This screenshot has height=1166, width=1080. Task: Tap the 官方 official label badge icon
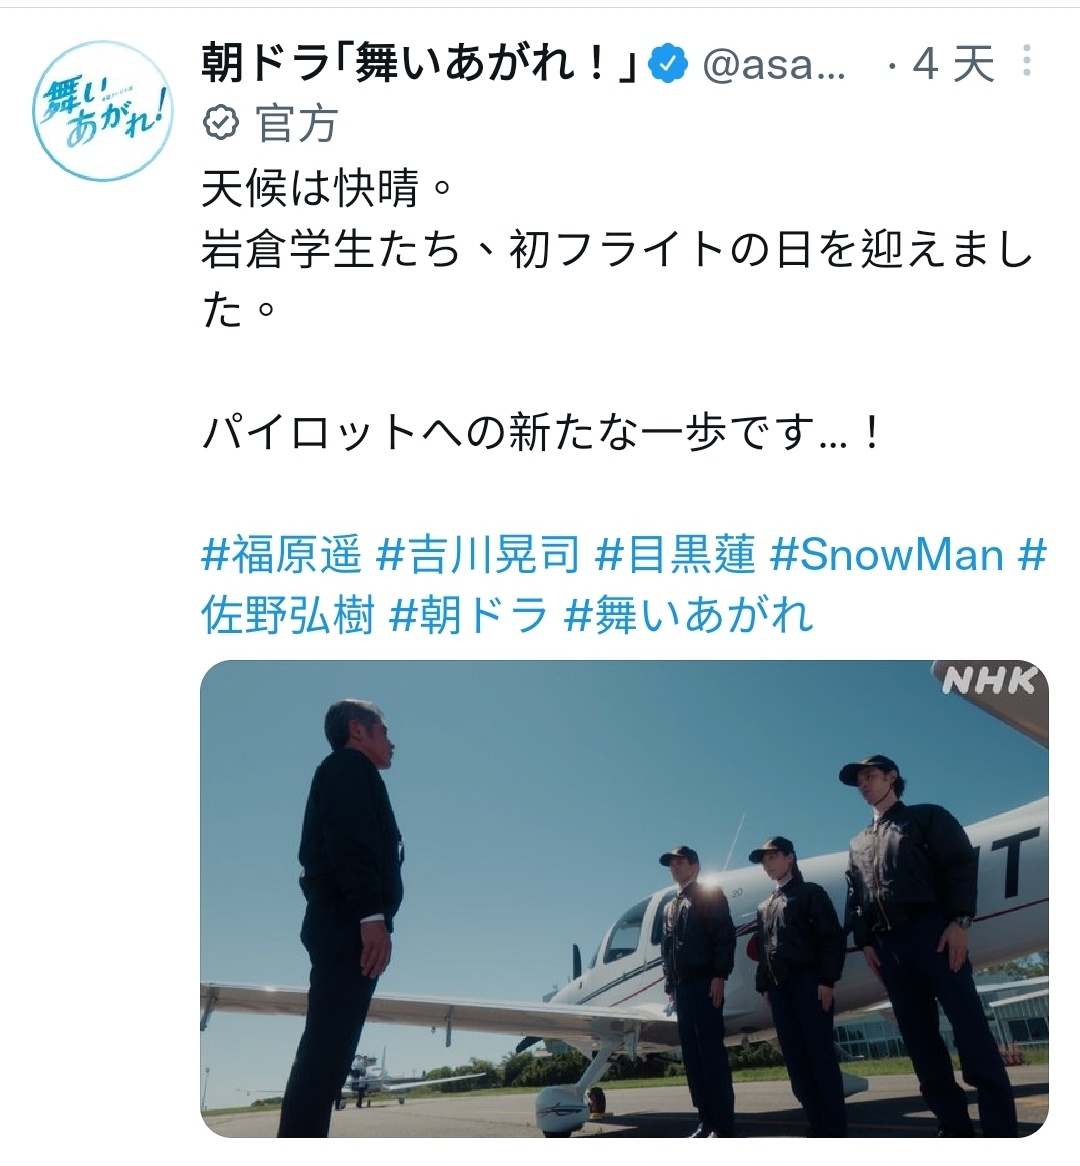(221, 123)
